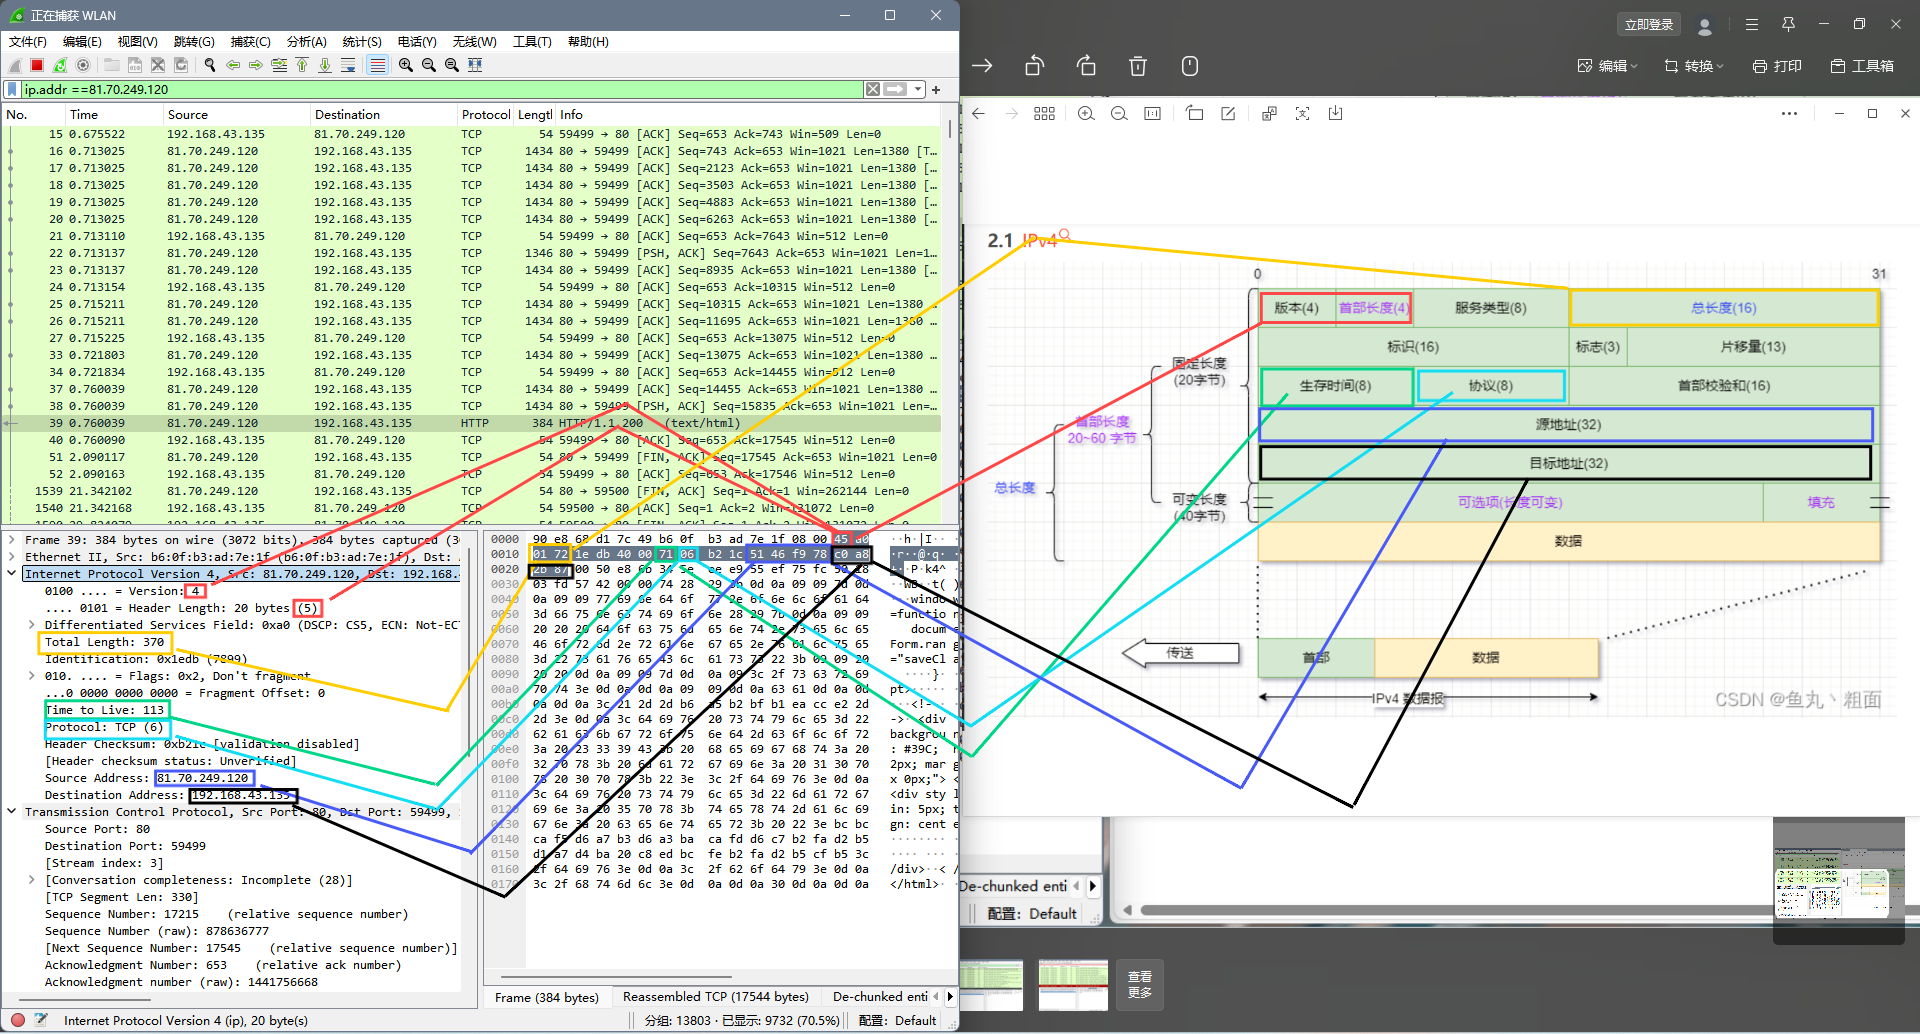Screen dimensions: 1920x1034
Task: Click 配置: Default profile in status bar
Action: click(897, 1021)
